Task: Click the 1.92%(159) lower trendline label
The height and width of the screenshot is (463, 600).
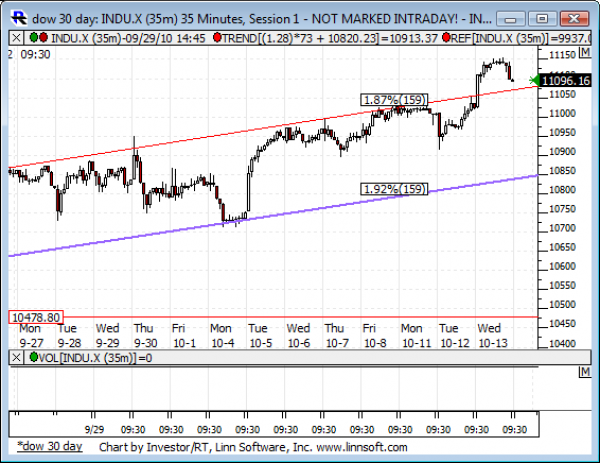Action: click(394, 189)
